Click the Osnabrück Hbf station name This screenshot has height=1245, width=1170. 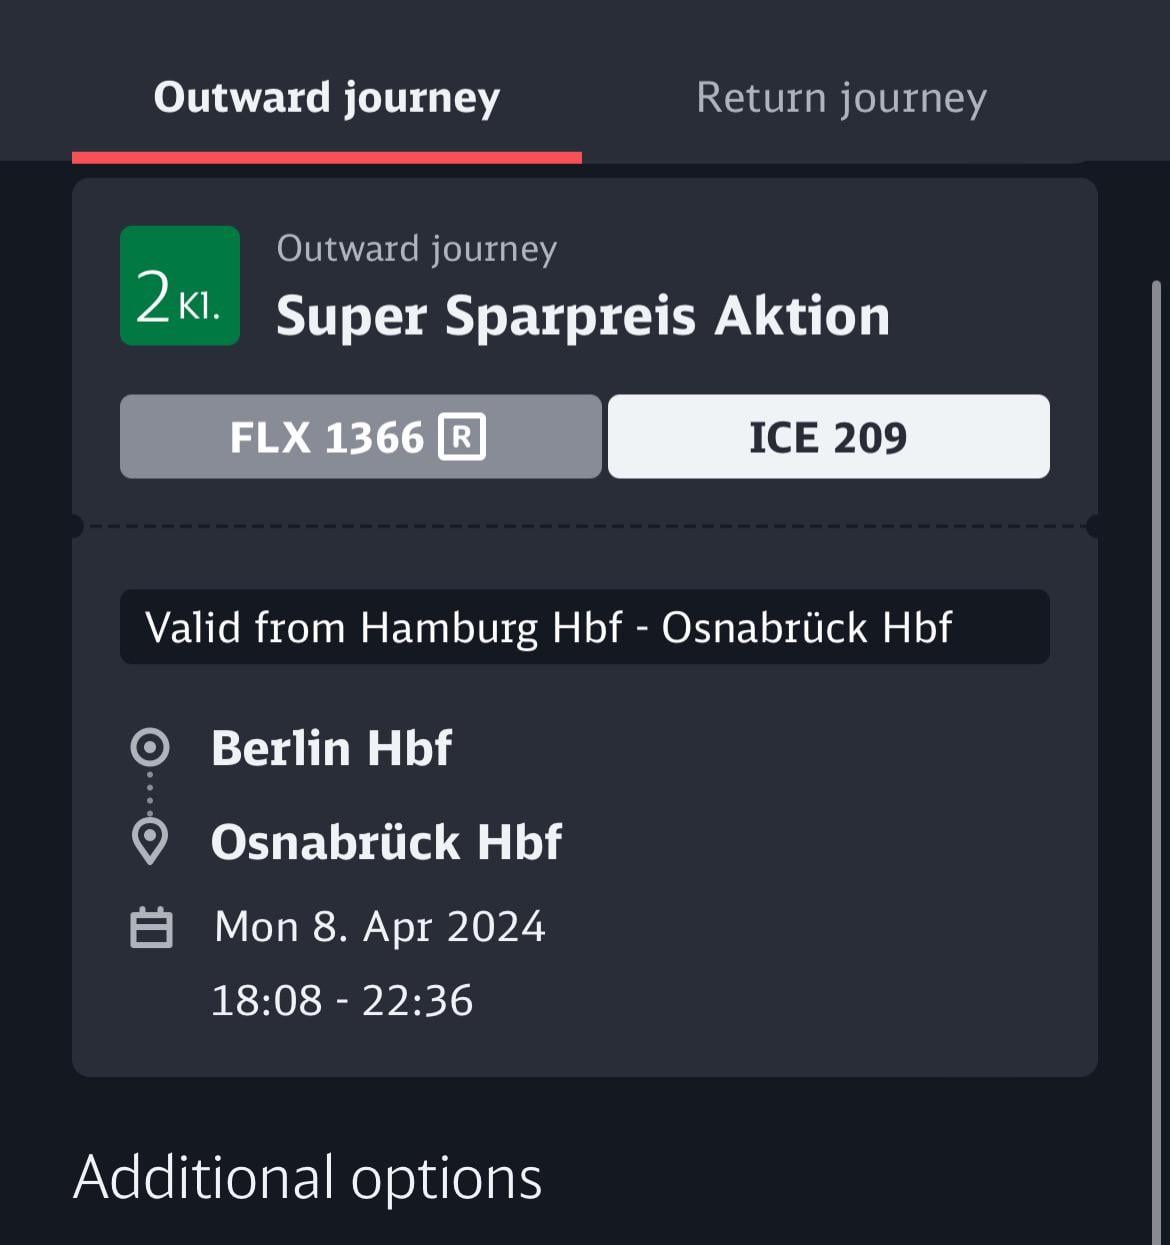pos(386,842)
